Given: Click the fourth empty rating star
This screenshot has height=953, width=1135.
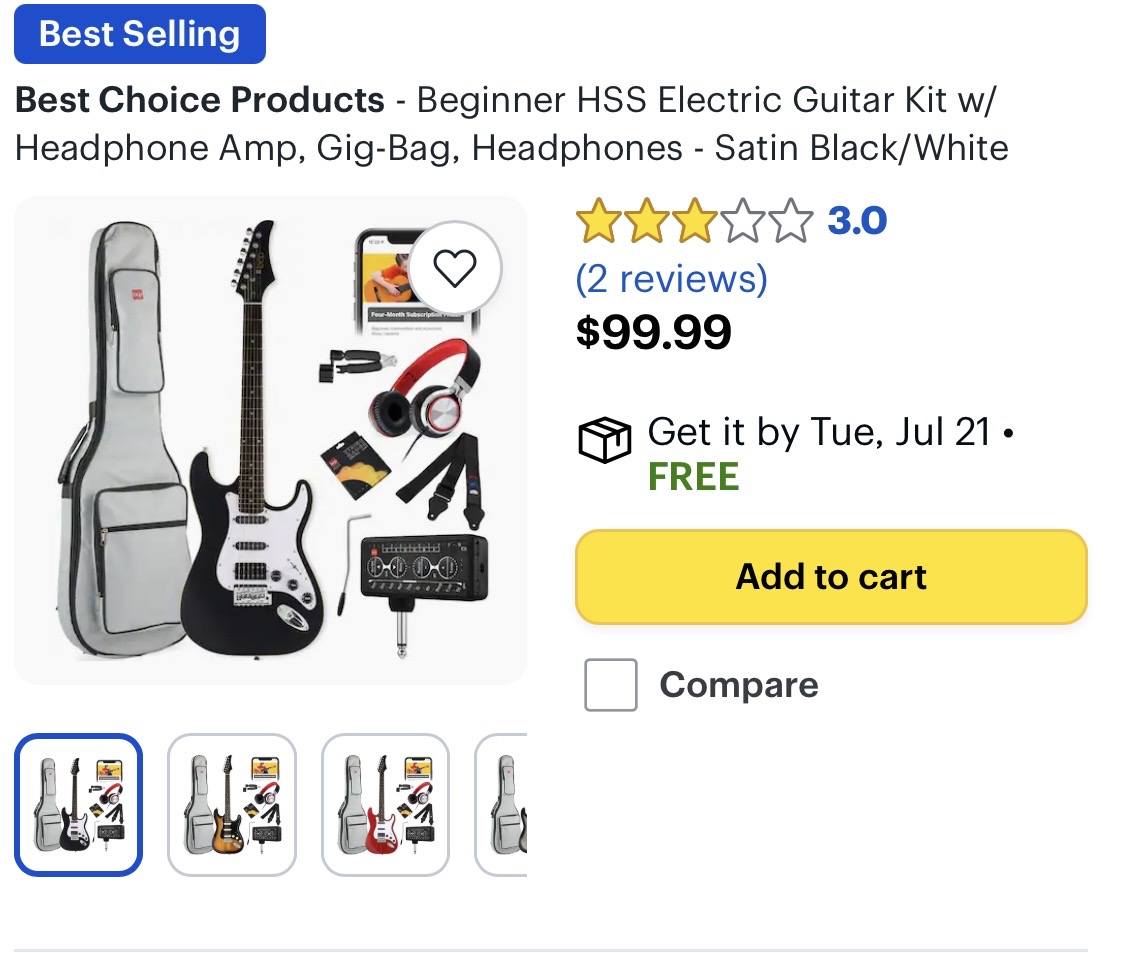Looking at the screenshot, I should tap(742, 221).
